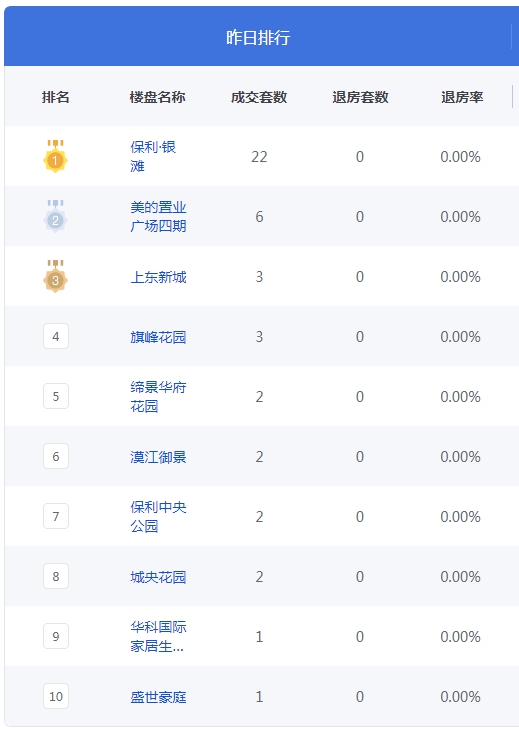519x729 pixels.
Task: Open the 盛世豪庭 property link
Action: (158, 697)
